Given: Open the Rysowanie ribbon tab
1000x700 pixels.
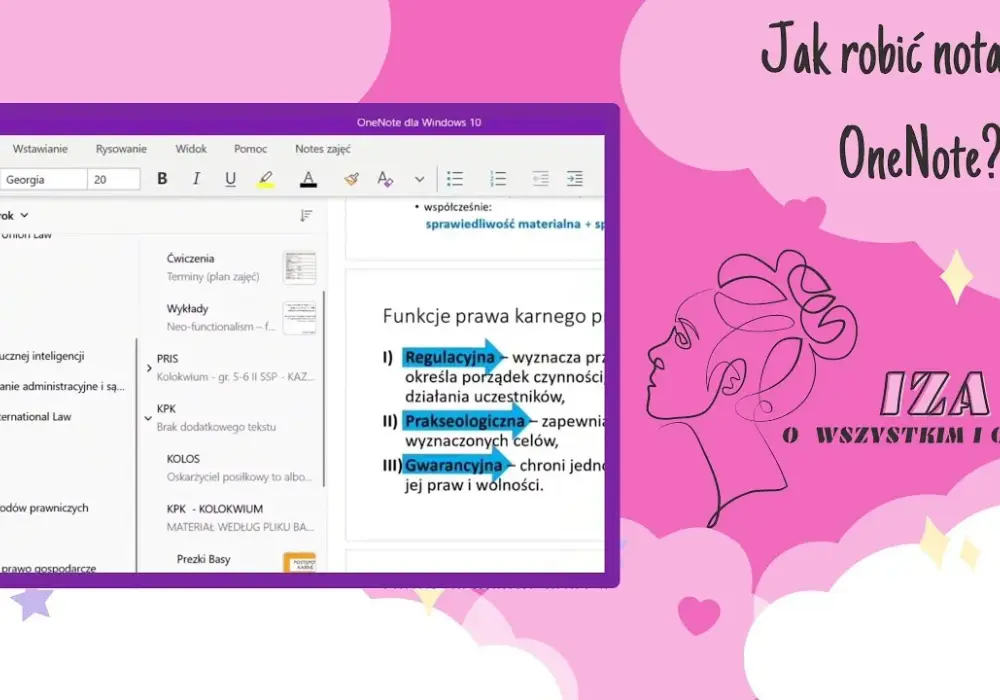Looking at the screenshot, I should click(x=121, y=149).
